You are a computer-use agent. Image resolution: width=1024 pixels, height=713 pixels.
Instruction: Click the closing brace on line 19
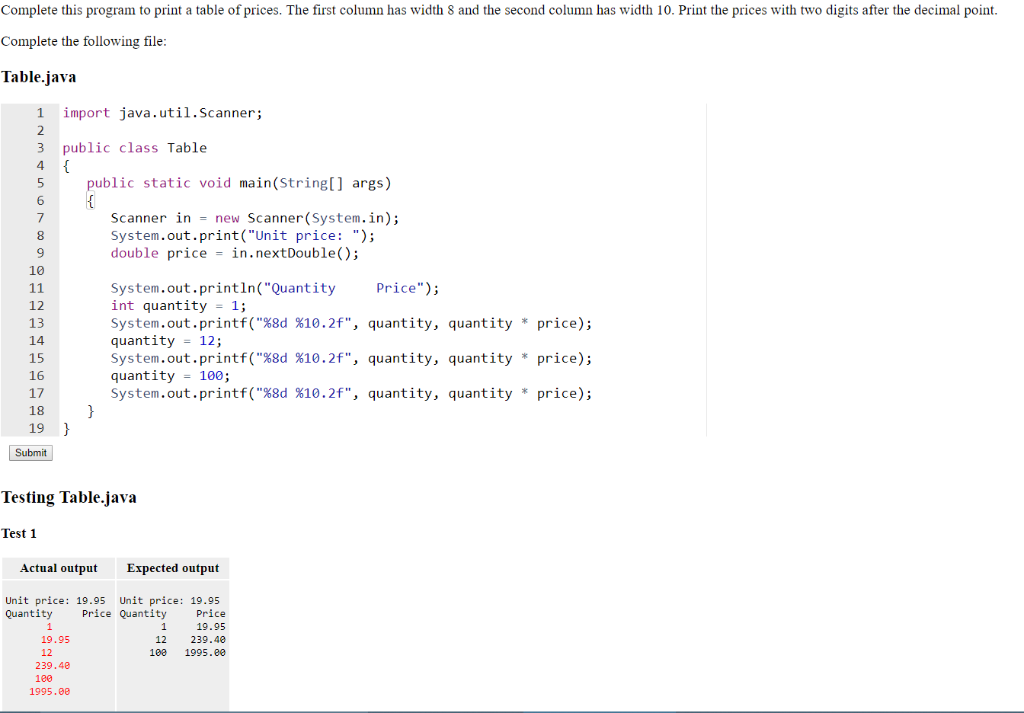point(66,428)
